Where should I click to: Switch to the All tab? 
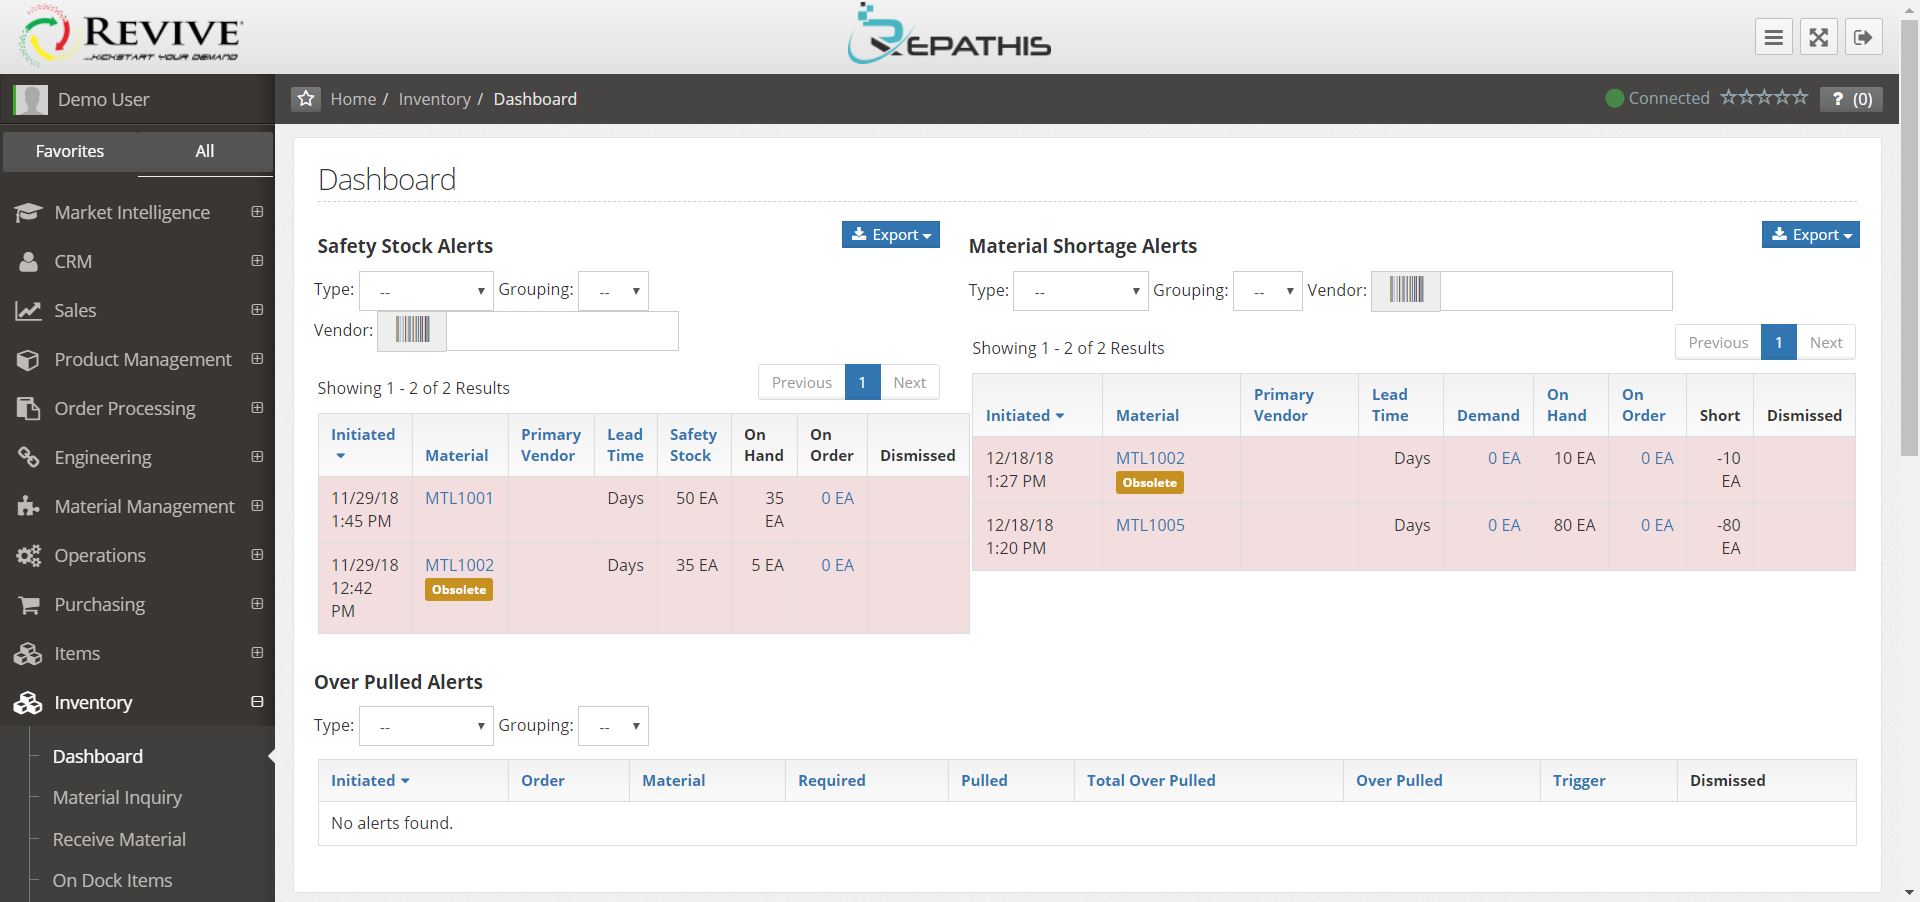tap(205, 151)
